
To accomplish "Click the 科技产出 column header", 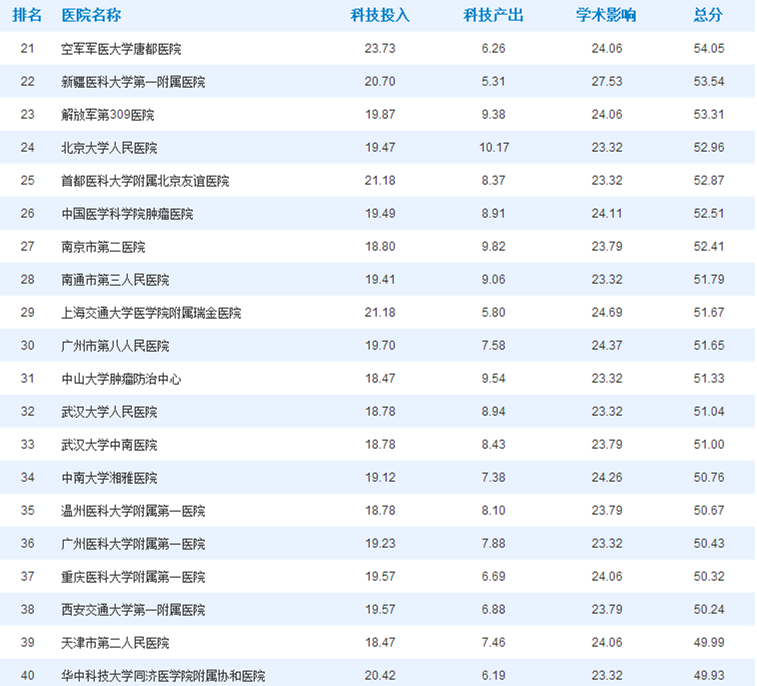I will coord(493,15).
